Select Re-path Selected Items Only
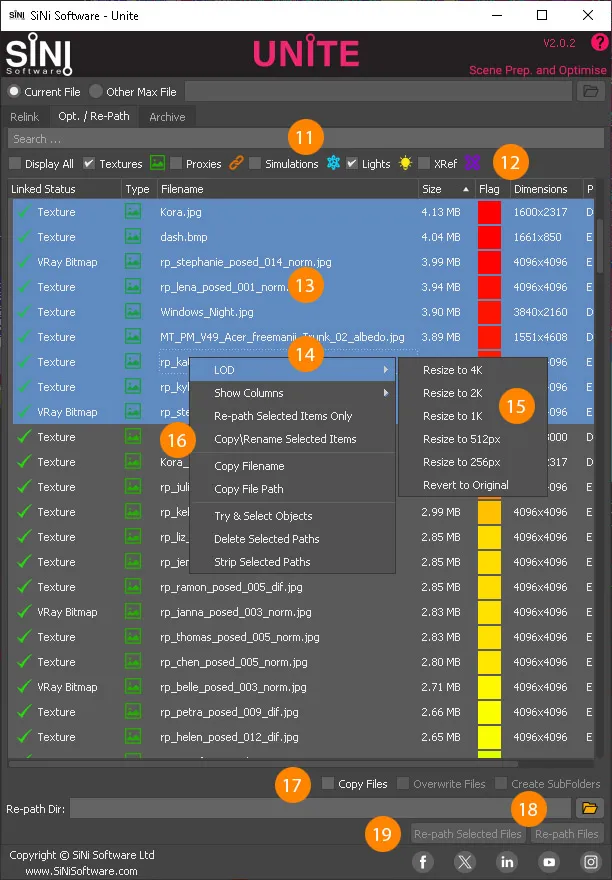This screenshot has width=612, height=880. pos(293,416)
